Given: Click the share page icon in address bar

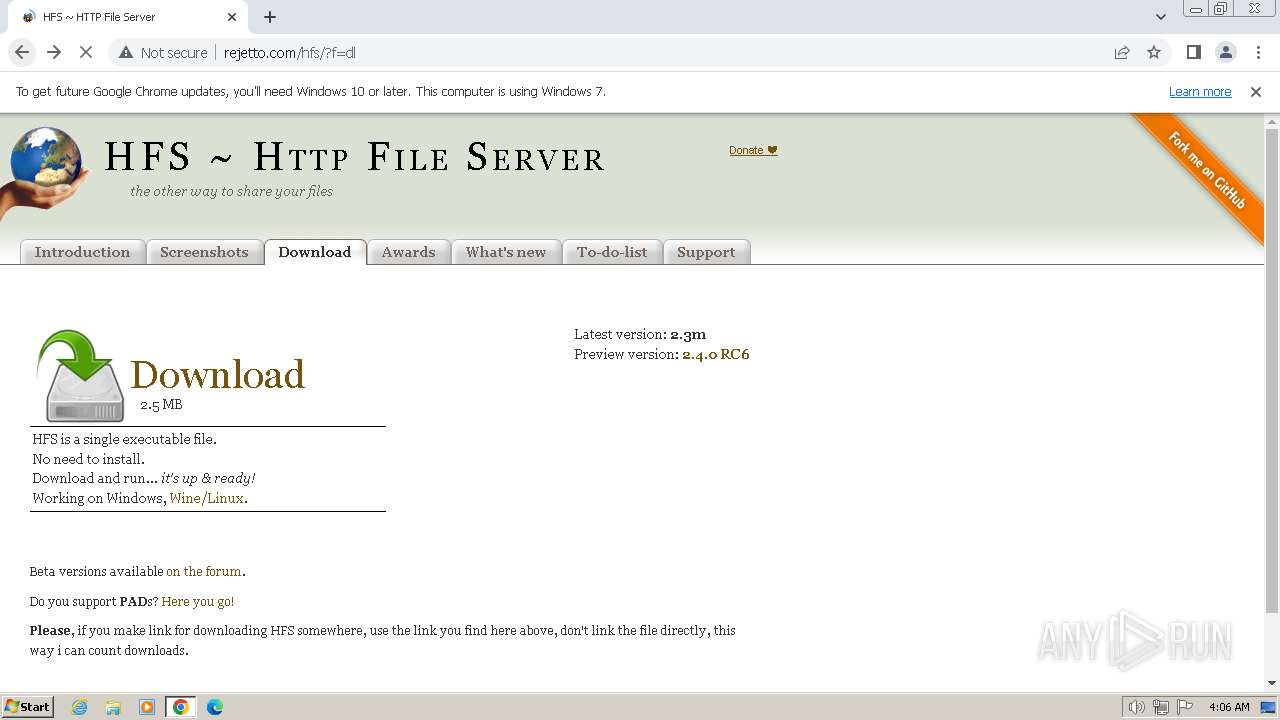Looking at the screenshot, I should tap(1122, 53).
